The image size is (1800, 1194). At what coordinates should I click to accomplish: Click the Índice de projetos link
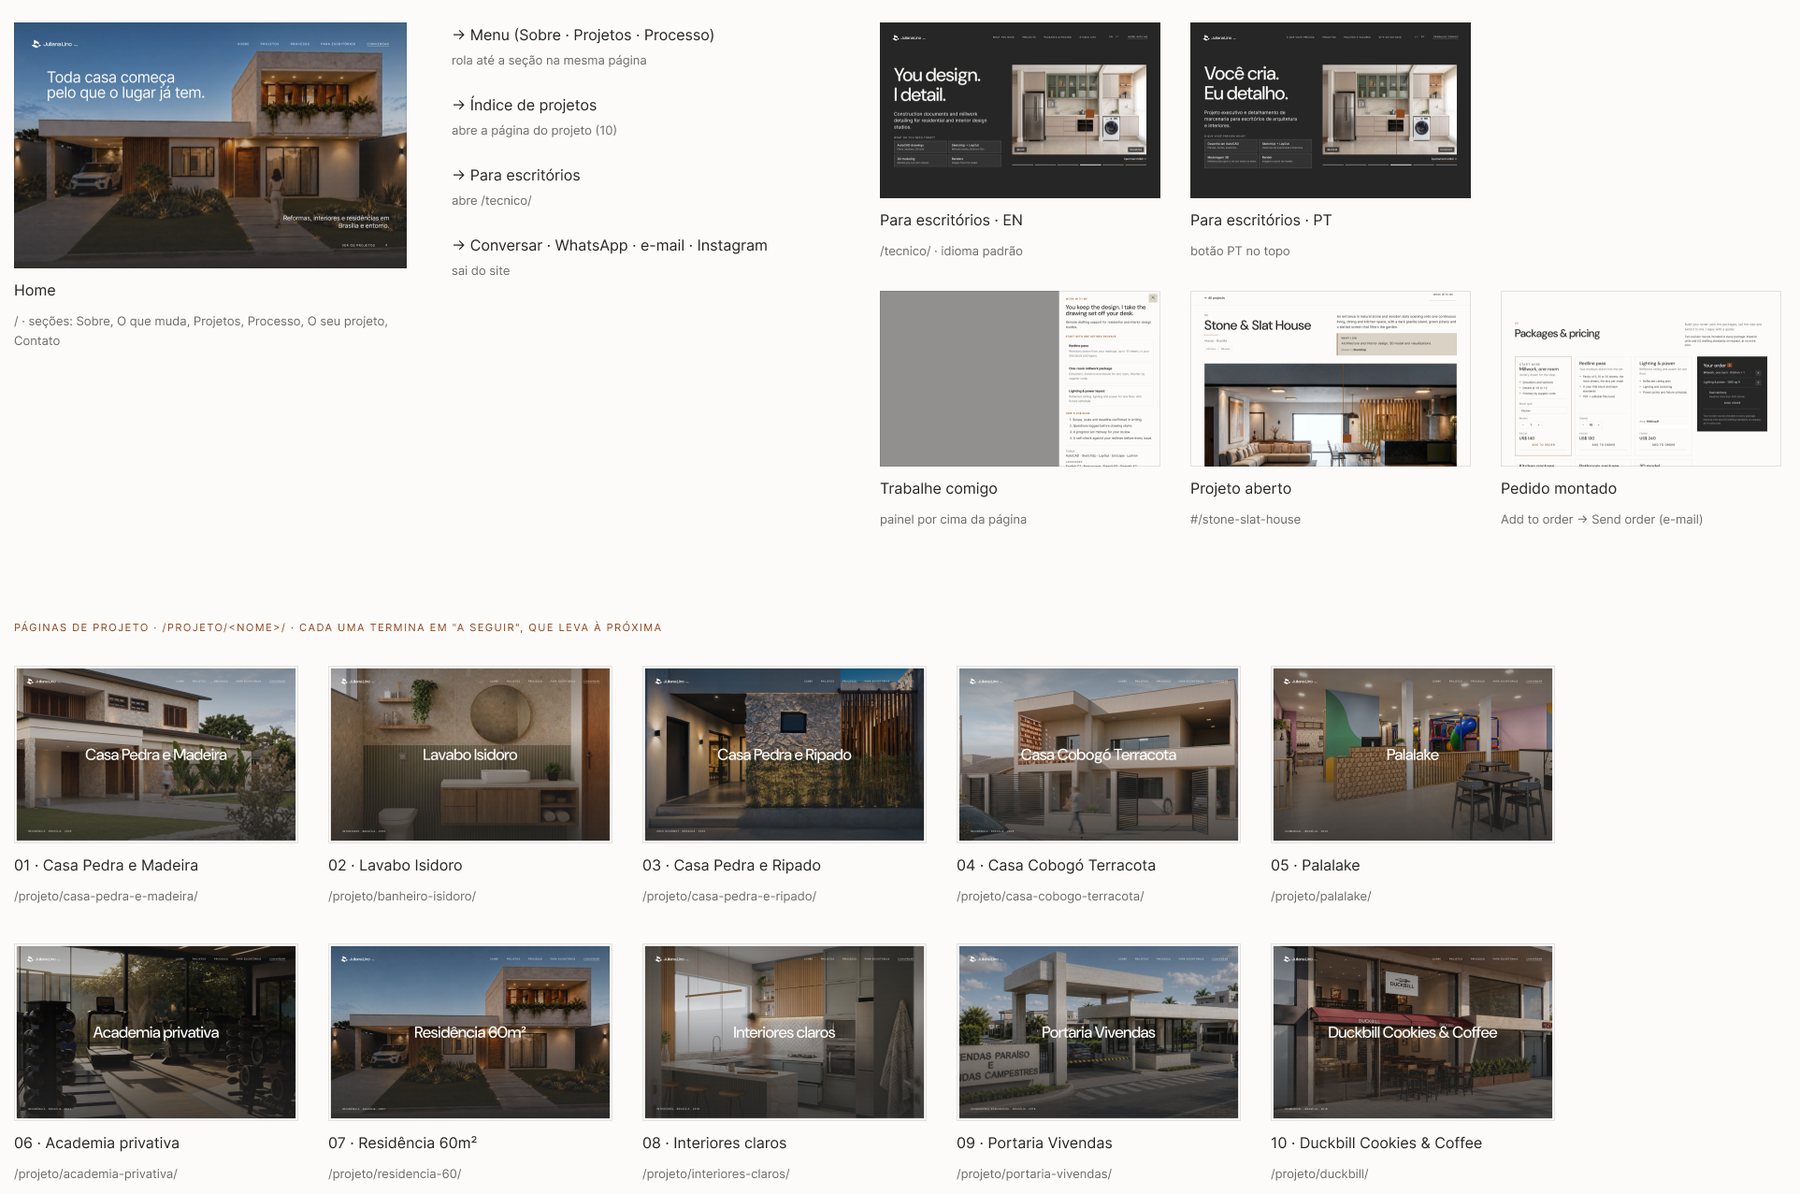pos(524,105)
